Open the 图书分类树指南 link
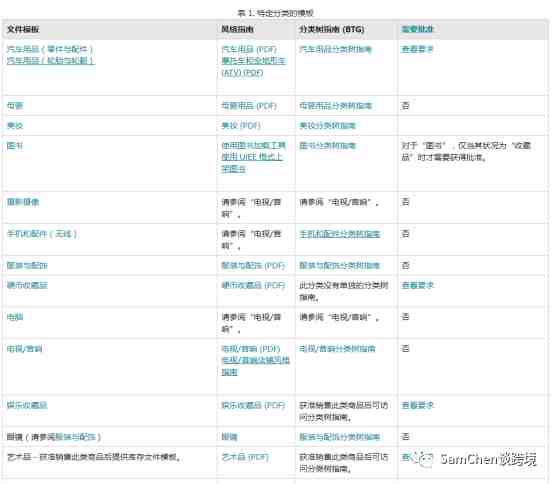 click(328, 145)
